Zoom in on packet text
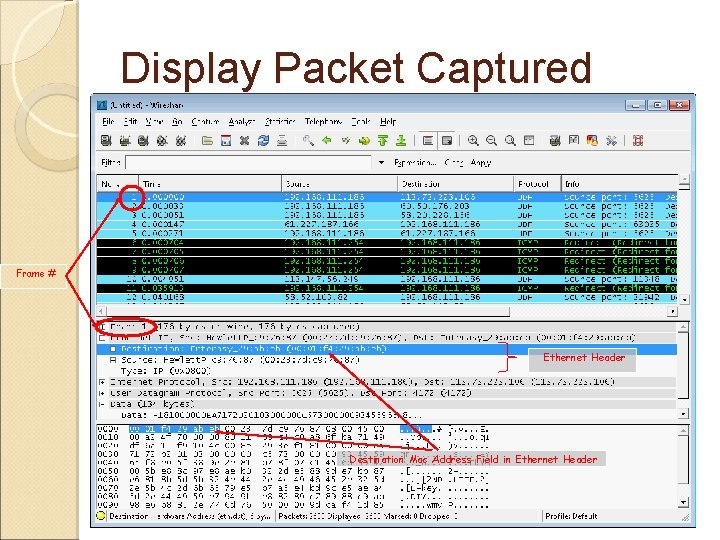The width and height of the screenshot is (720, 540). click(473, 141)
